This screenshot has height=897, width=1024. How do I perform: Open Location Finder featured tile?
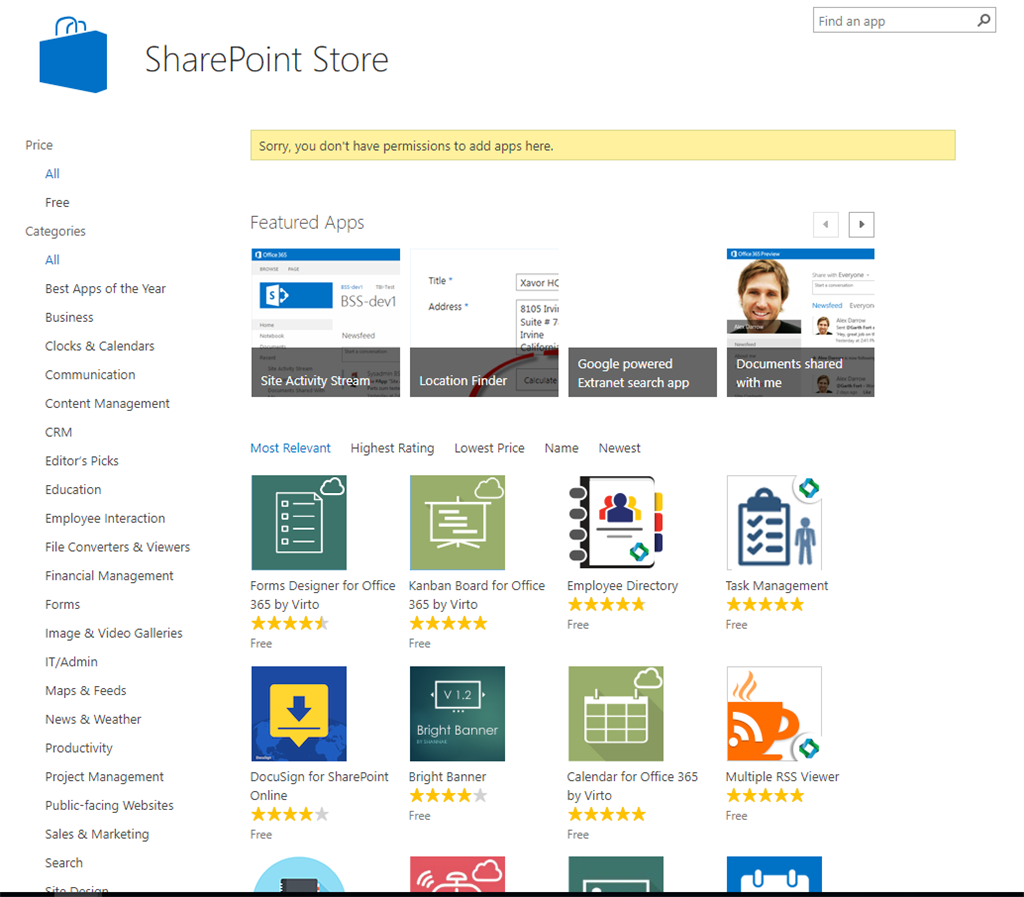[x=484, y=323]
